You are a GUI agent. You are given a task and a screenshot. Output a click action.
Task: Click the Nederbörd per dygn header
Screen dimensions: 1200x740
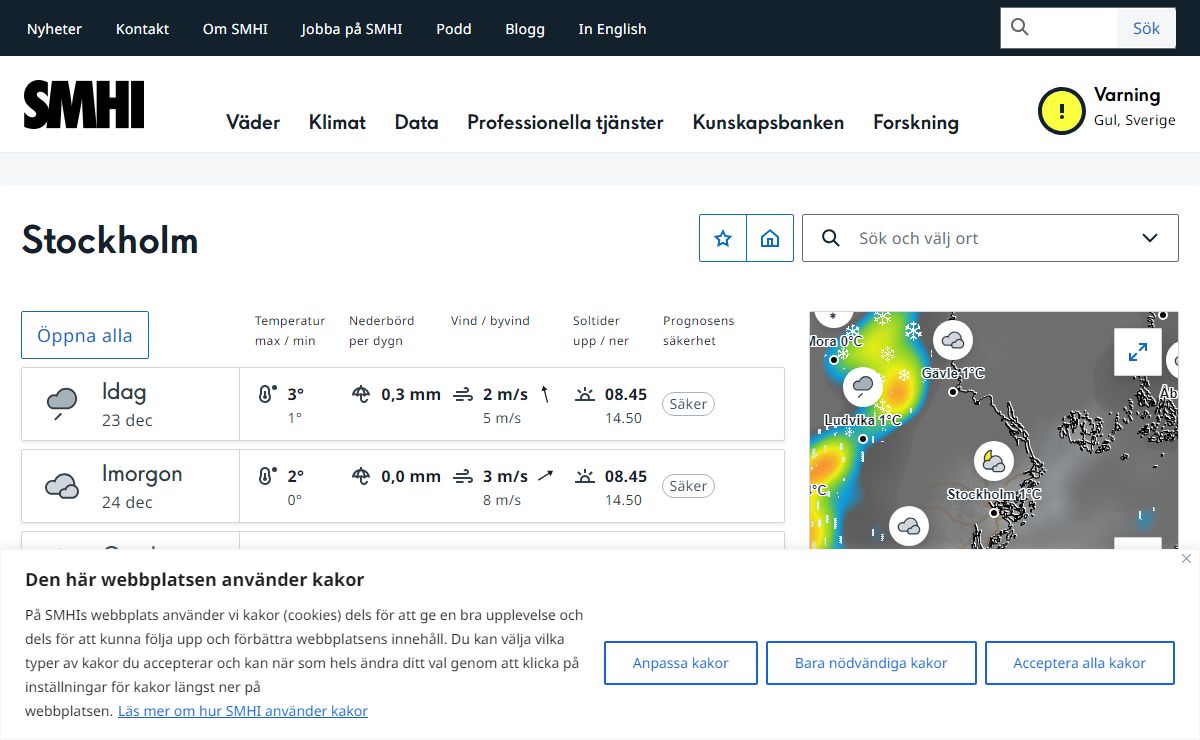tap(381, 331)
